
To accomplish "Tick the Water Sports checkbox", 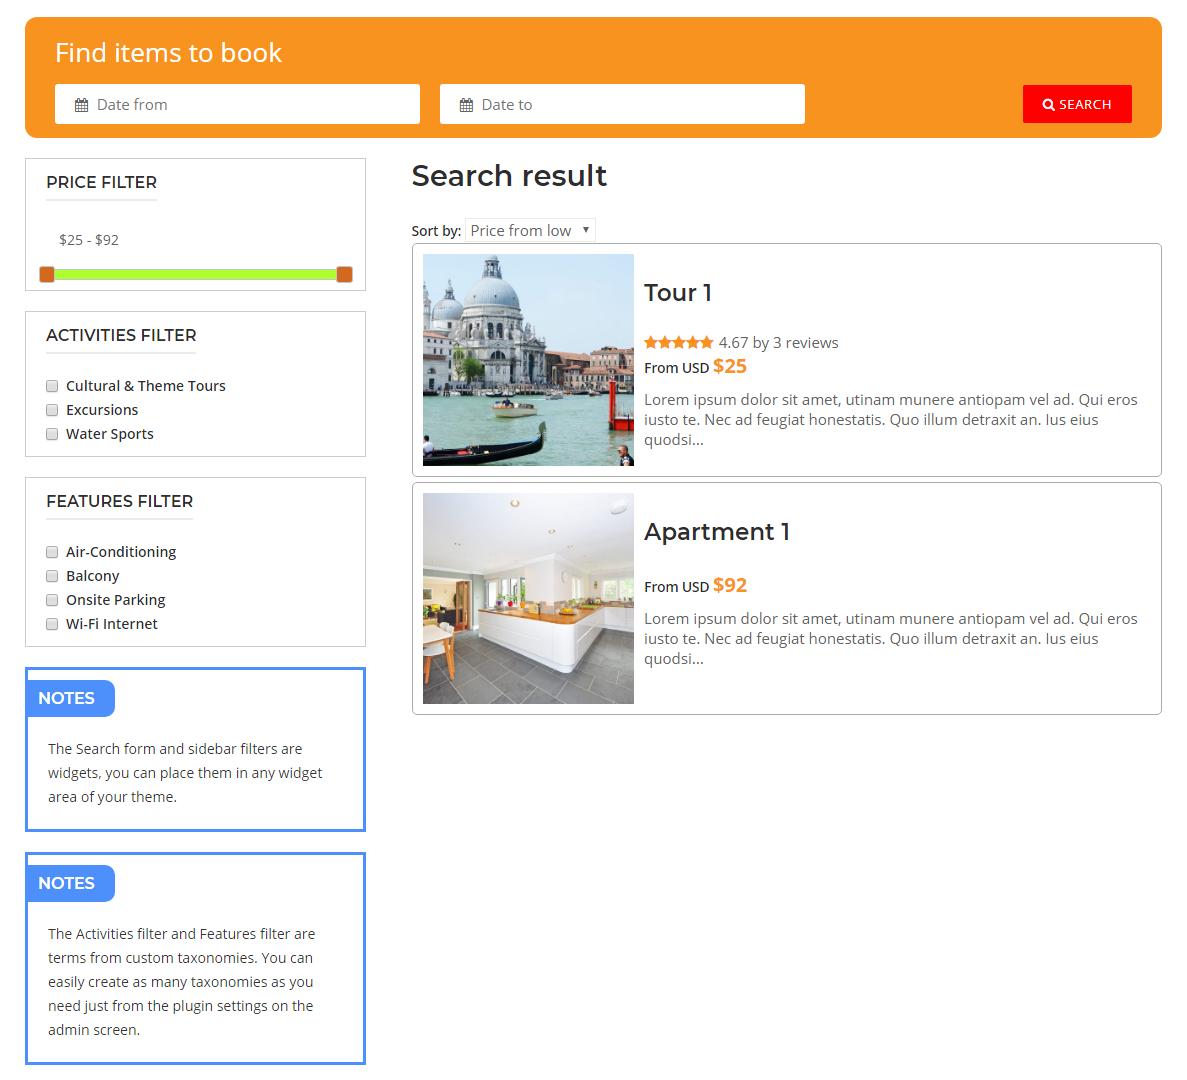I will (x=52, y=434).
